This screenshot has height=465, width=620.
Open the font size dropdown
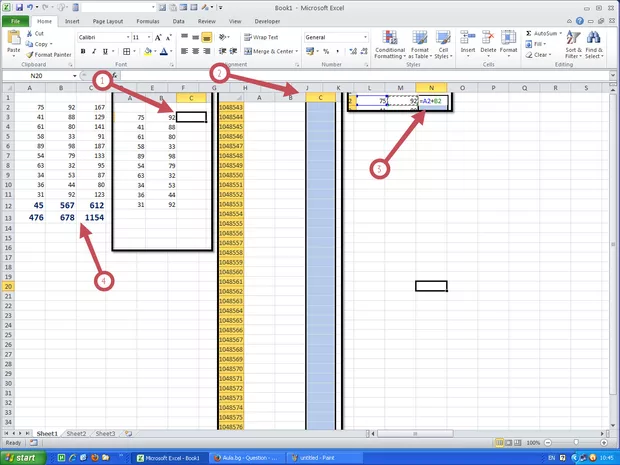[149, 37]
